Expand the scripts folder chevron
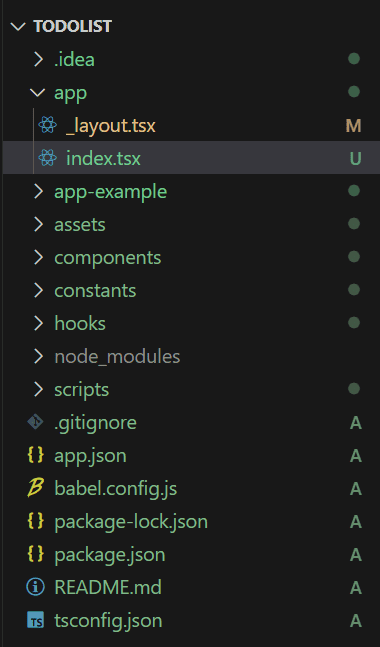This screenshot has height=647, width=380. 38,389
